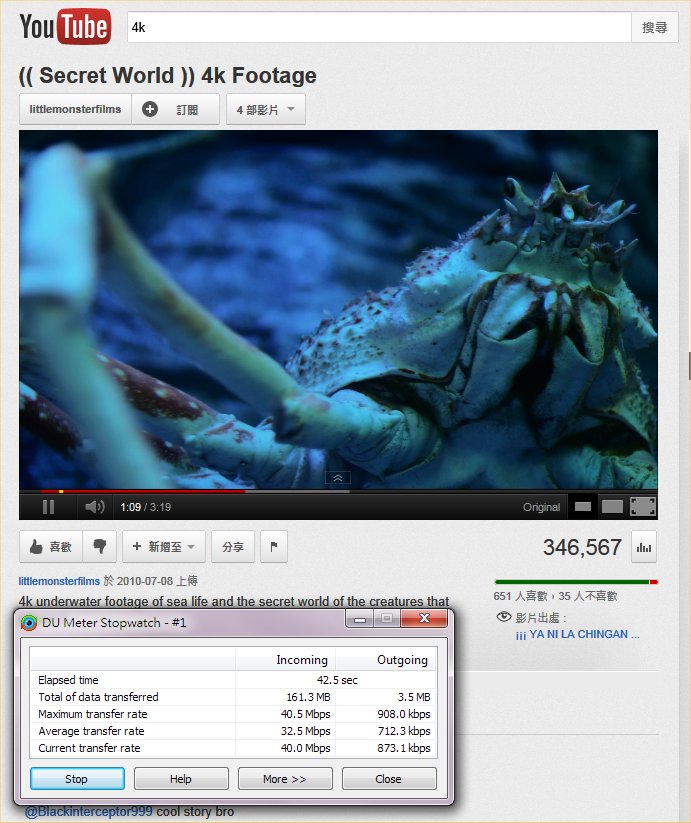The width and height of the screenshot is (691, 823).
Task: Click the Maximum transfer rate row label
Action: pyautogui.click(x=93, y=714)
